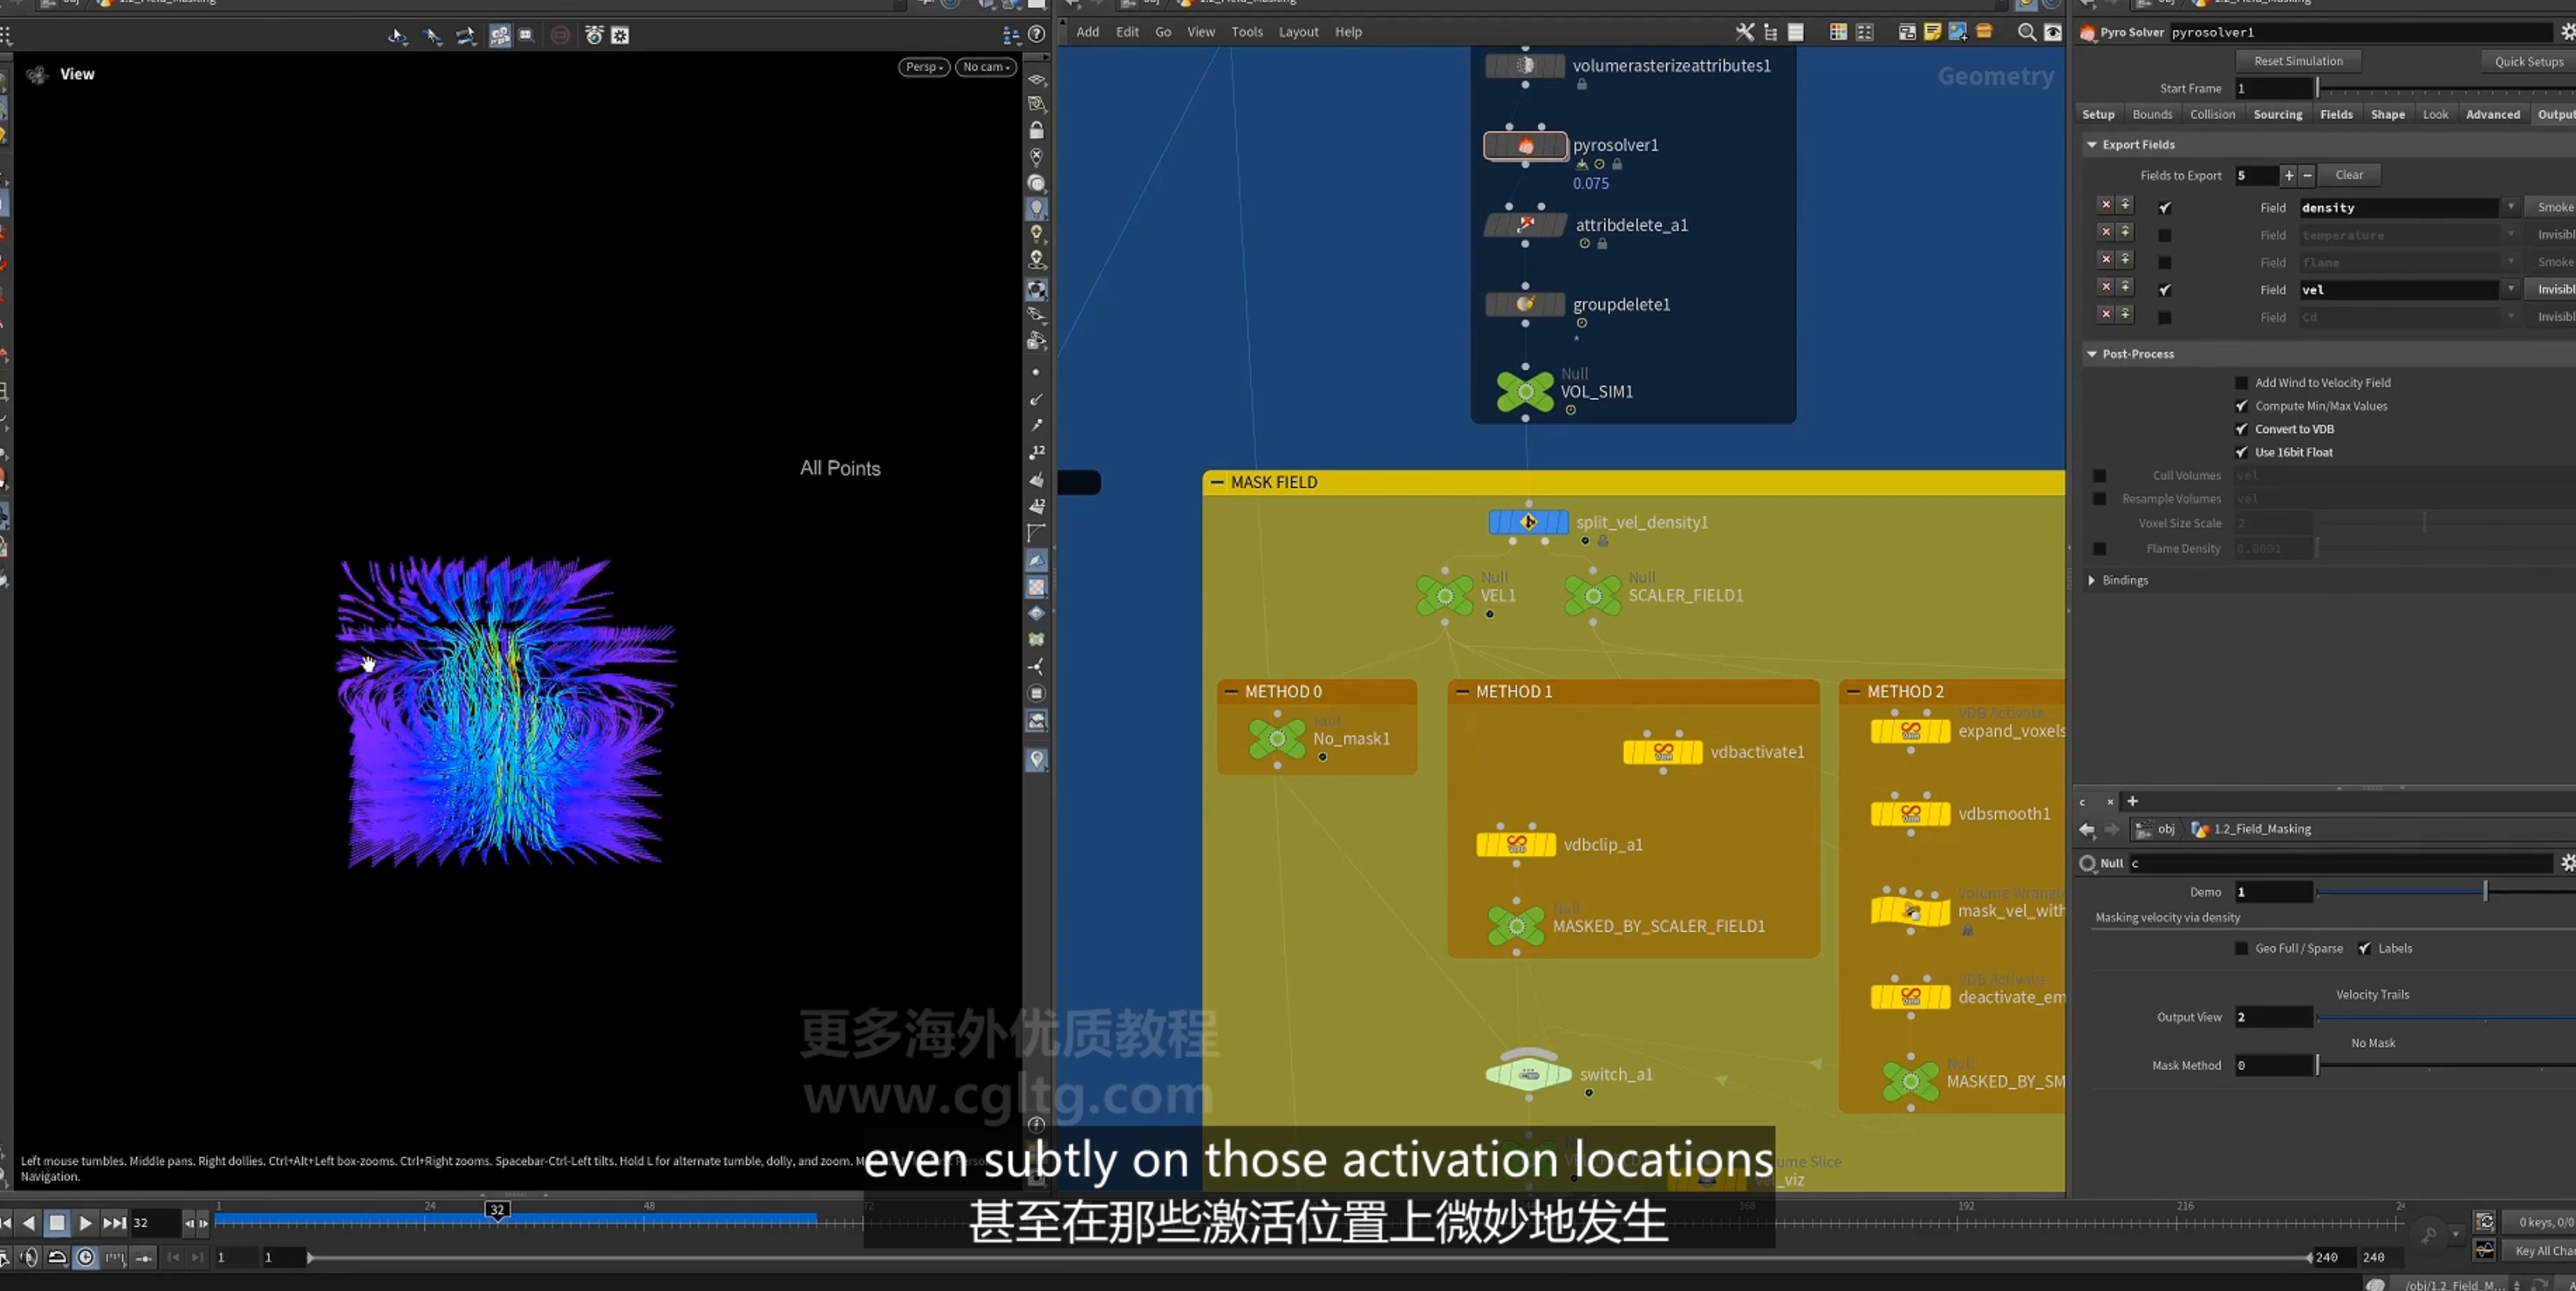Toggle the Convert to VDB checkbox
Viewport: 2576px width, 1291px height.
click(x=2241, y=429)
